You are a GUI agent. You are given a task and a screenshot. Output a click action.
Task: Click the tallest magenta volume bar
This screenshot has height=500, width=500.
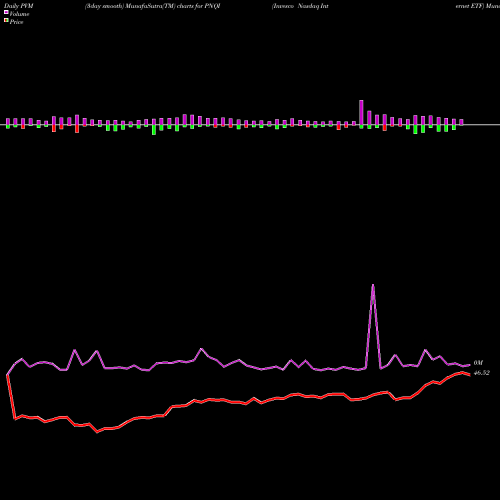(361, 112)
